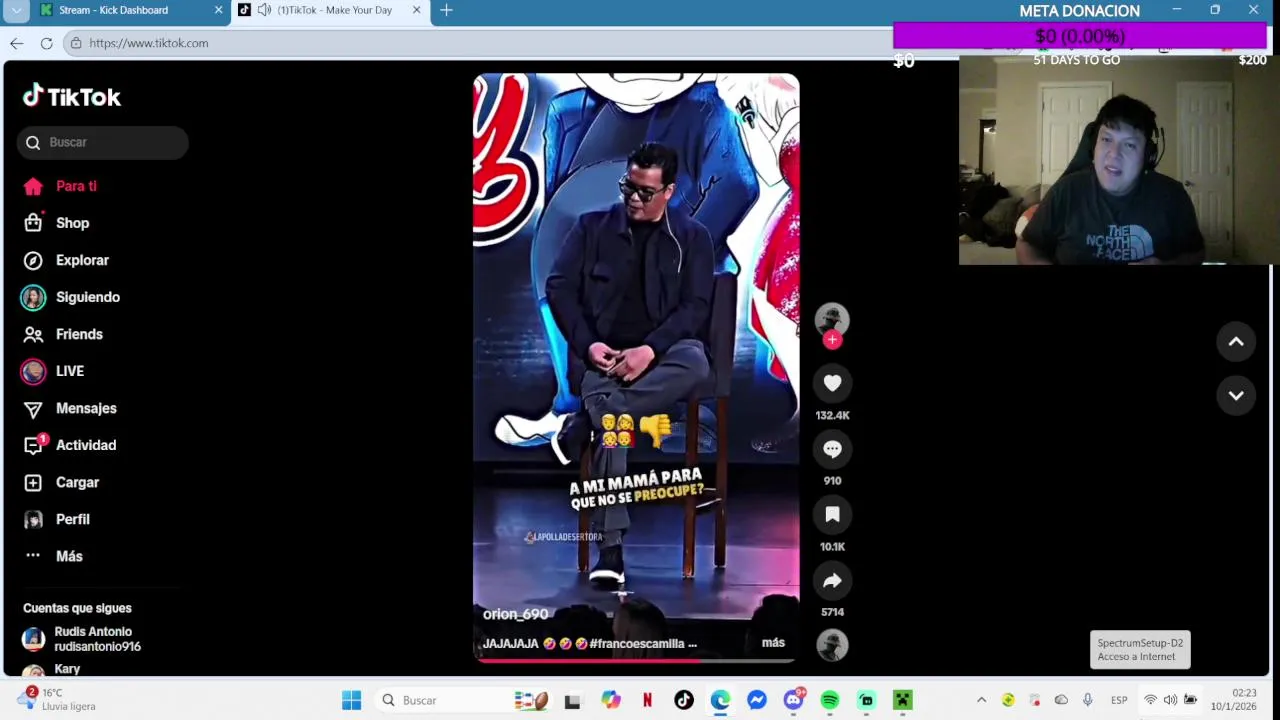Follow creator with the red plus button
Viewport: 1280px width, 720px height.
pyautogui.click(x=832, y=340)
